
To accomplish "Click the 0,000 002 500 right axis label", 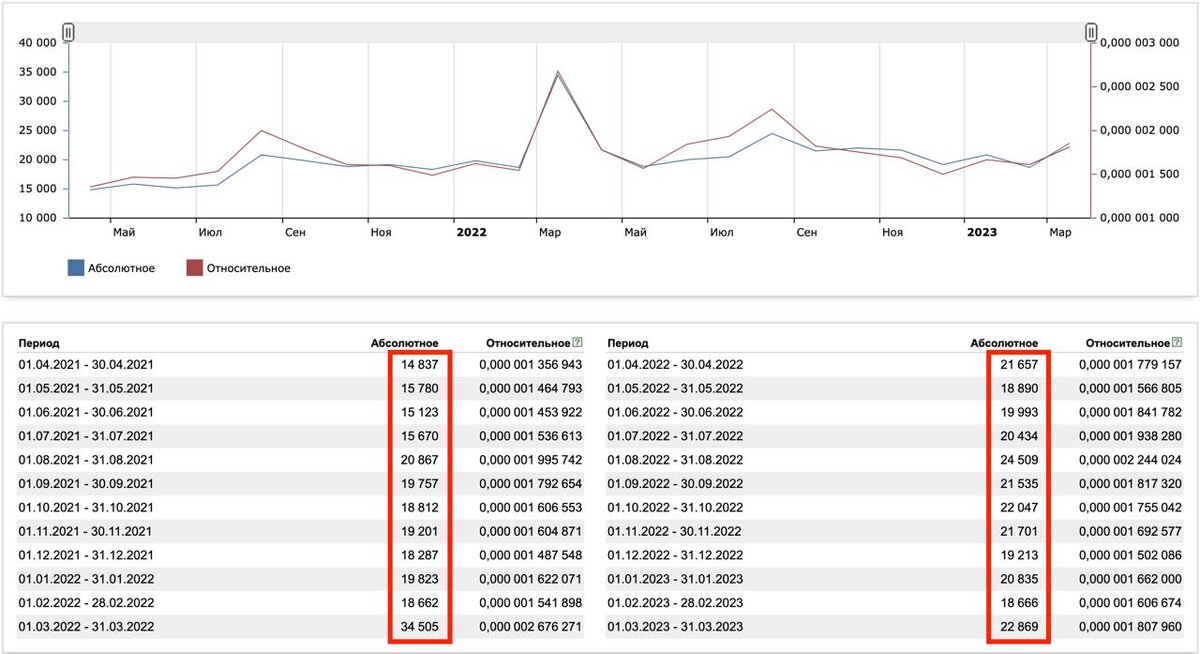I will (1141, 87).
